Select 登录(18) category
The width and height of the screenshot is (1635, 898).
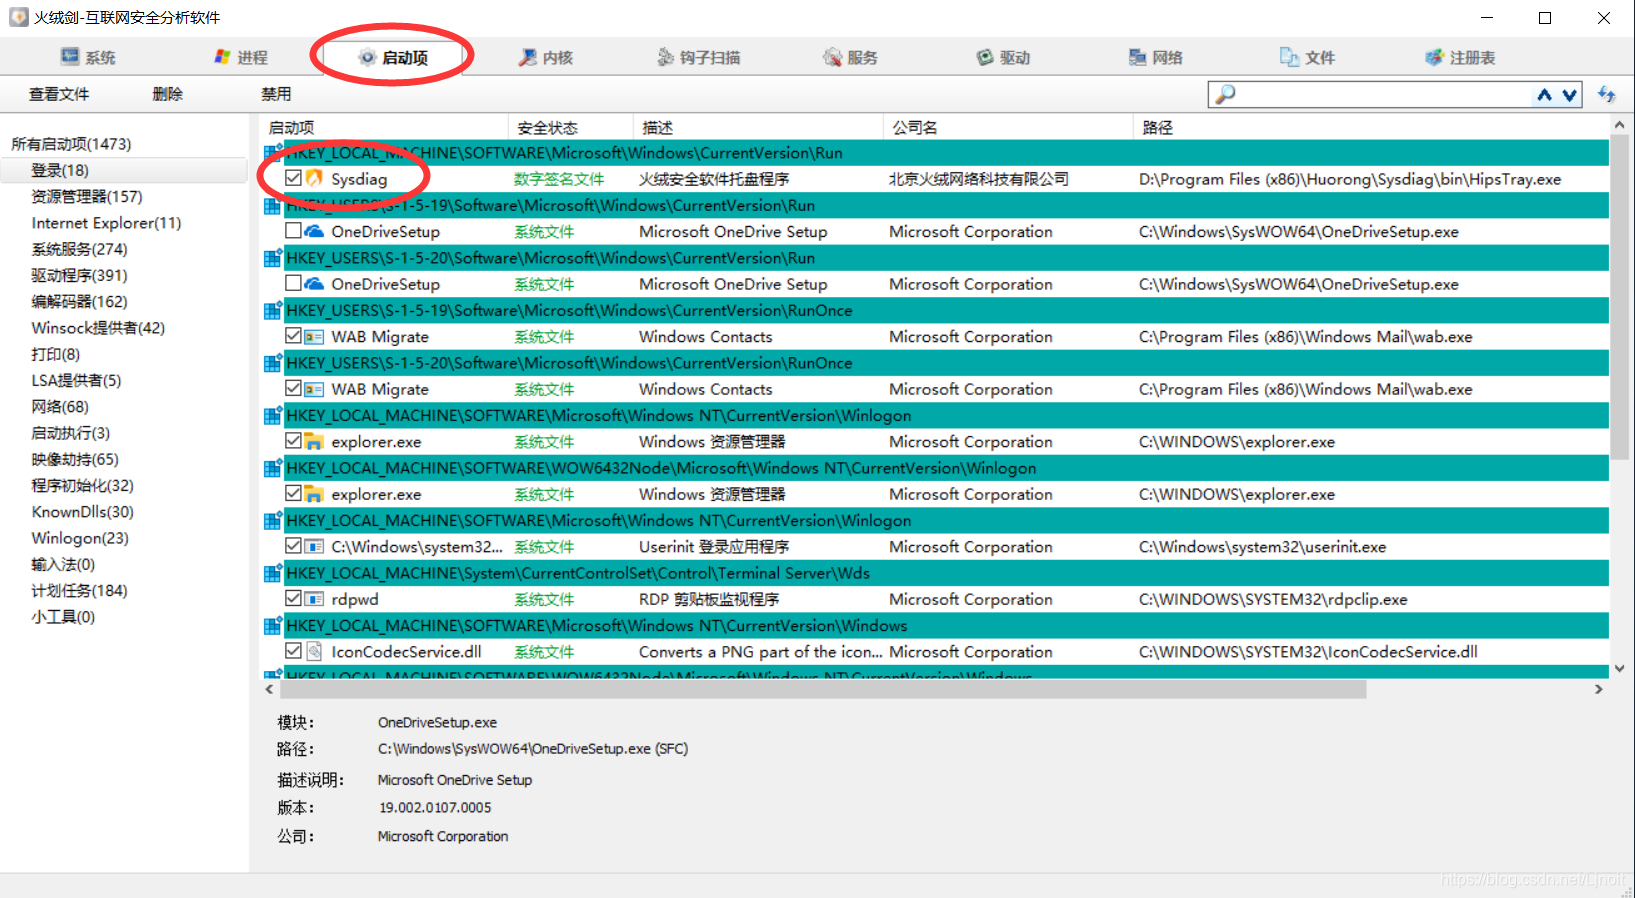click(x=60, y=170)
